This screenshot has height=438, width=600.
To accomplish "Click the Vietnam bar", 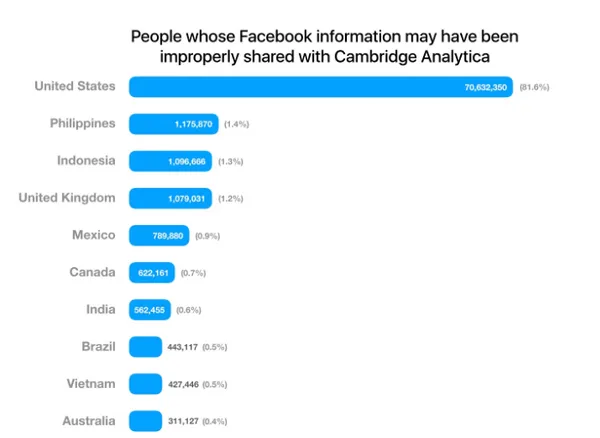I will click(x=145, y=384).
